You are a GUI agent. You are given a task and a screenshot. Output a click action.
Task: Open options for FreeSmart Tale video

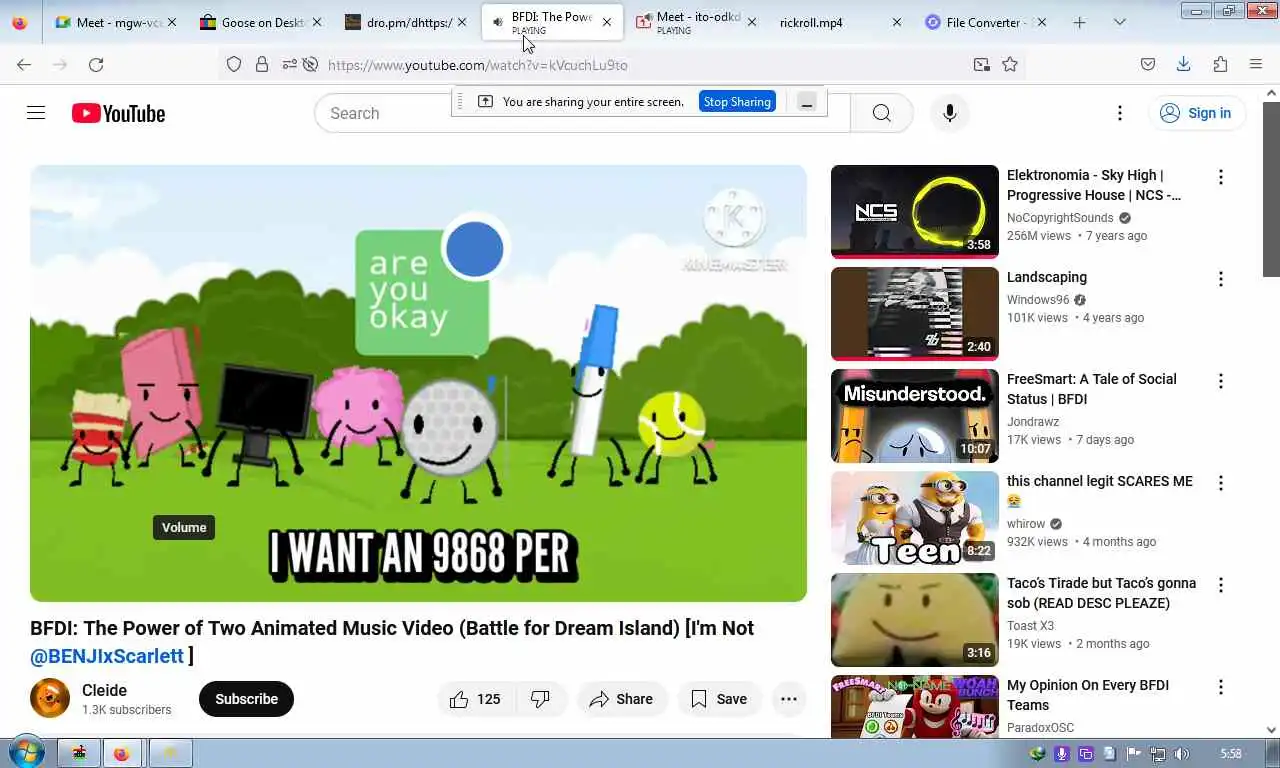pos(1220,381)
